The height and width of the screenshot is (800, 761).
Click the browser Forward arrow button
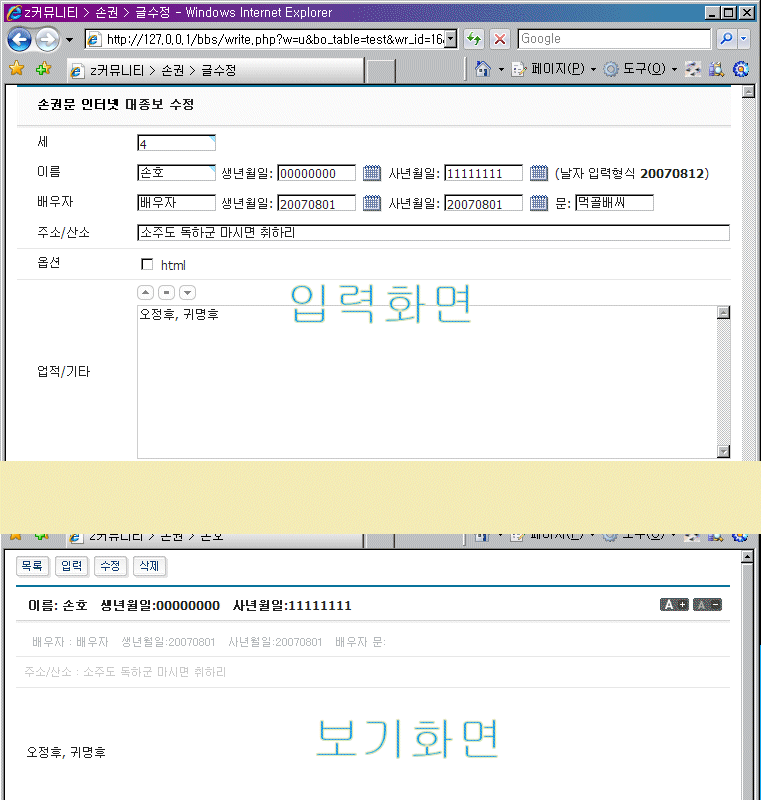click(x=47, y=39)
